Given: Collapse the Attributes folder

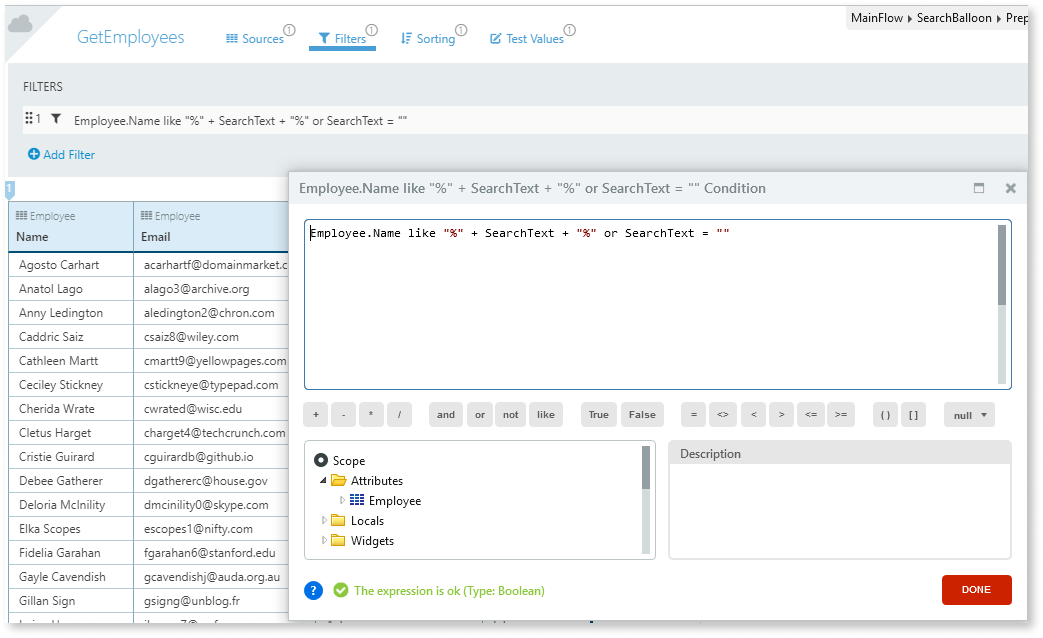Looking at the screenshot, I should [x=324, y=481].
